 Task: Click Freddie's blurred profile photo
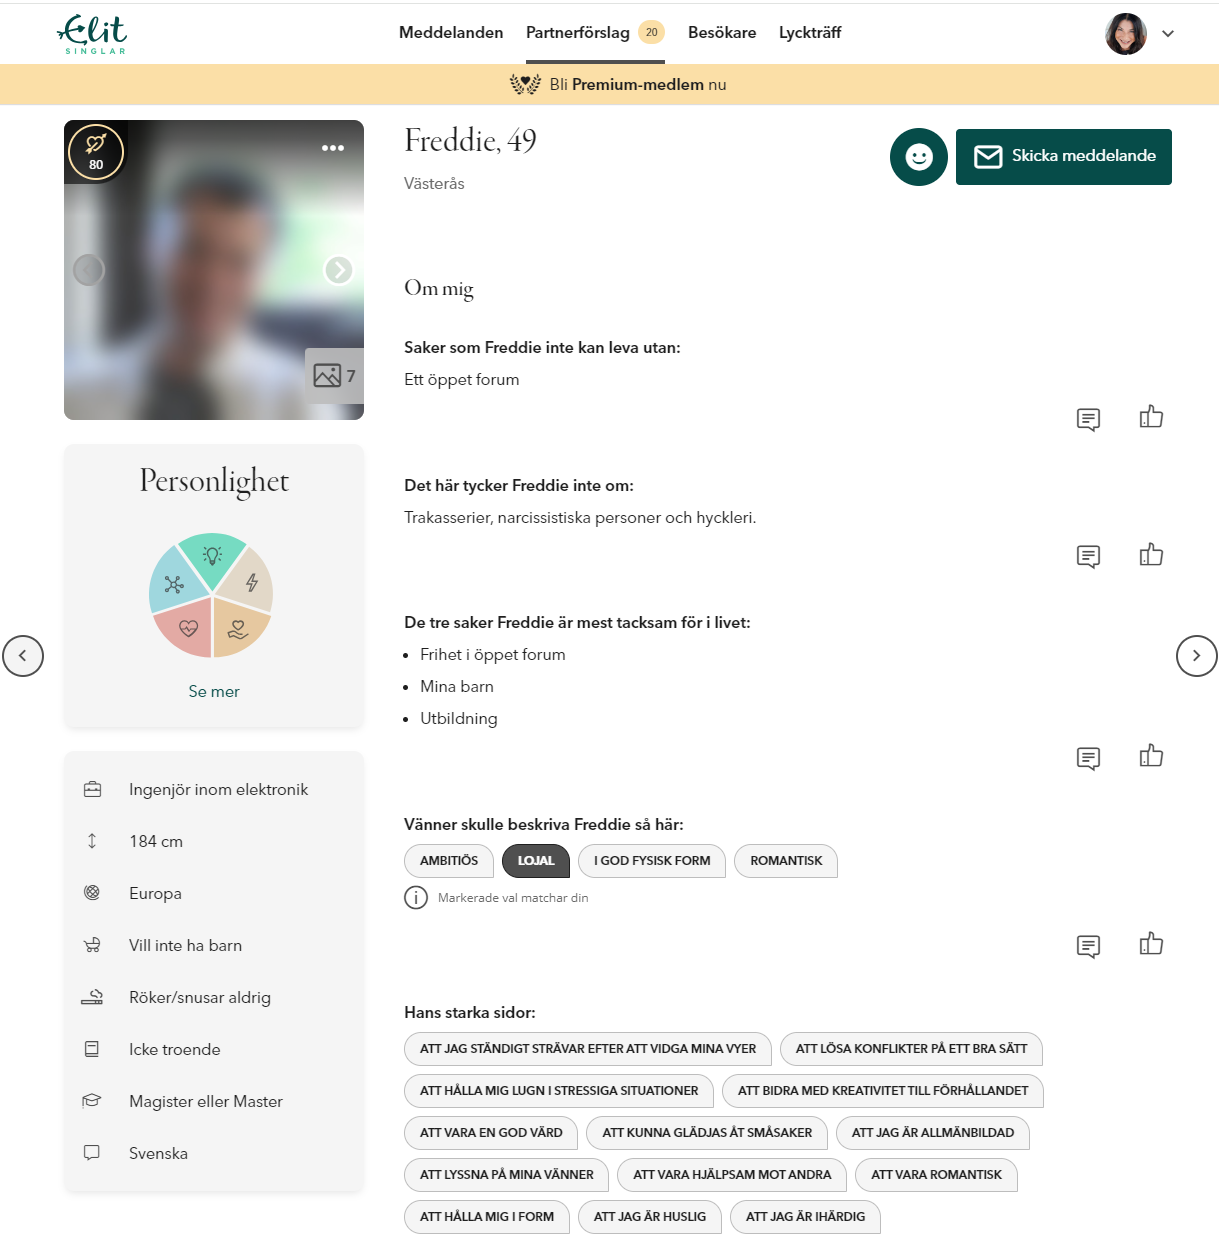click(x=214, y=270)
